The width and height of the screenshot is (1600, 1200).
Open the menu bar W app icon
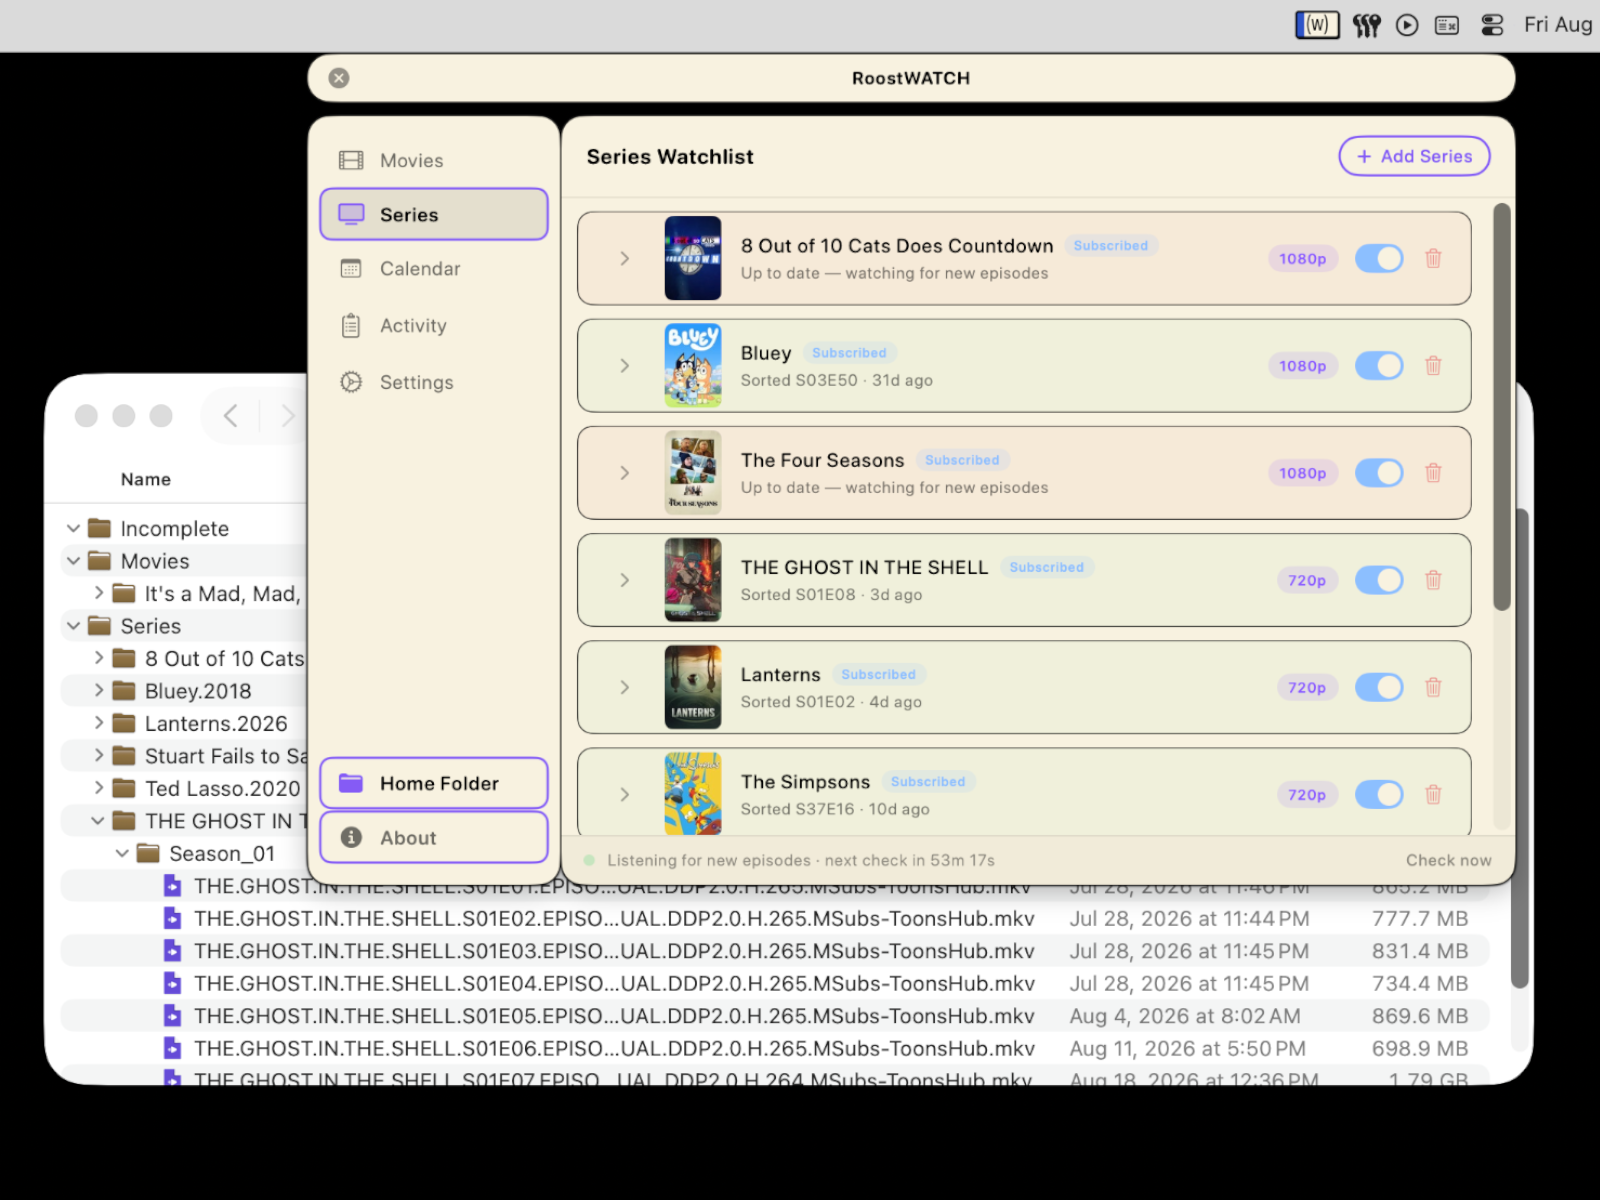click(x=1317, y=25)
